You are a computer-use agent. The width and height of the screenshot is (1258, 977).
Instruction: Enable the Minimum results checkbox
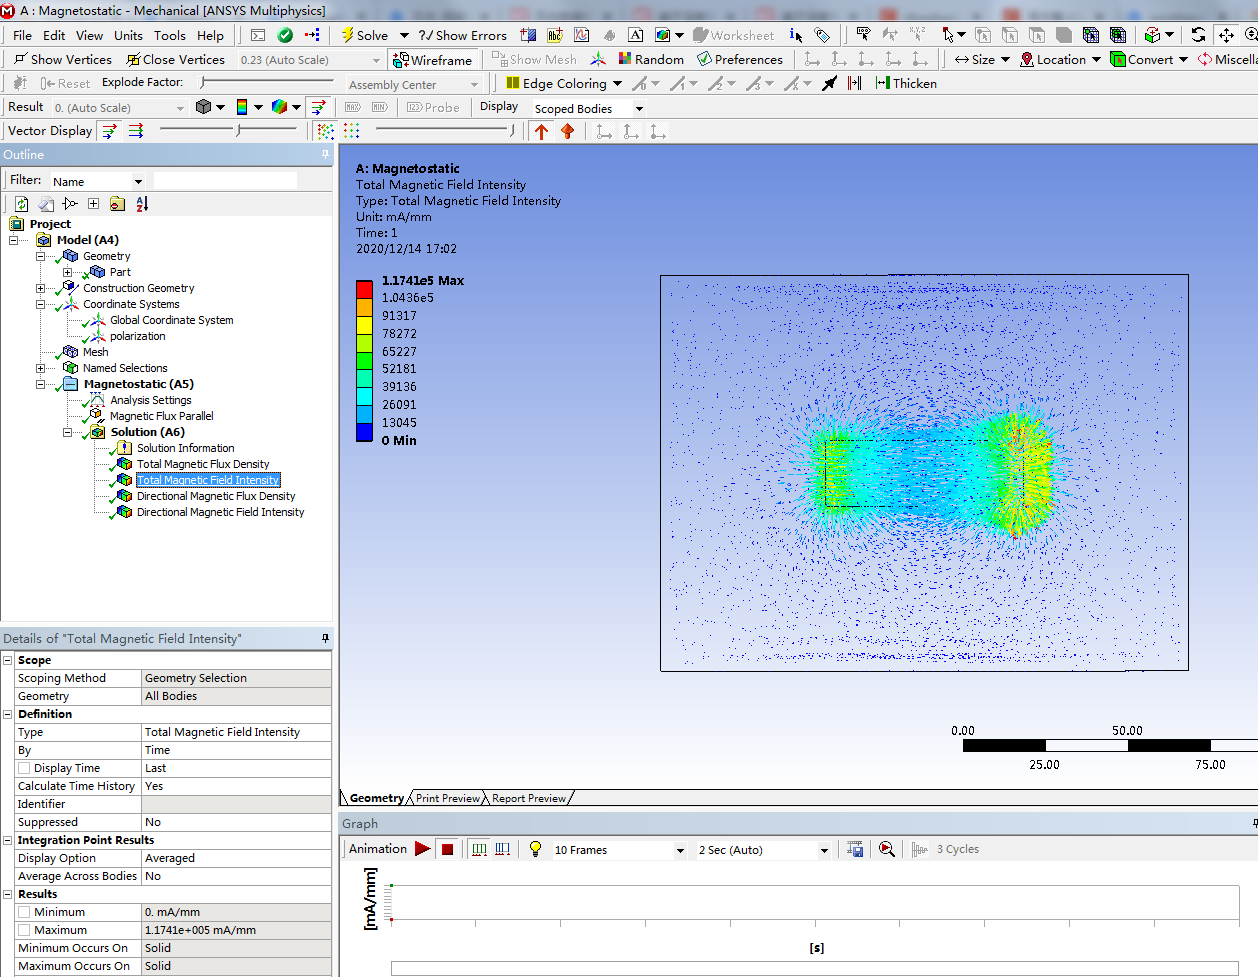[24, 912]
